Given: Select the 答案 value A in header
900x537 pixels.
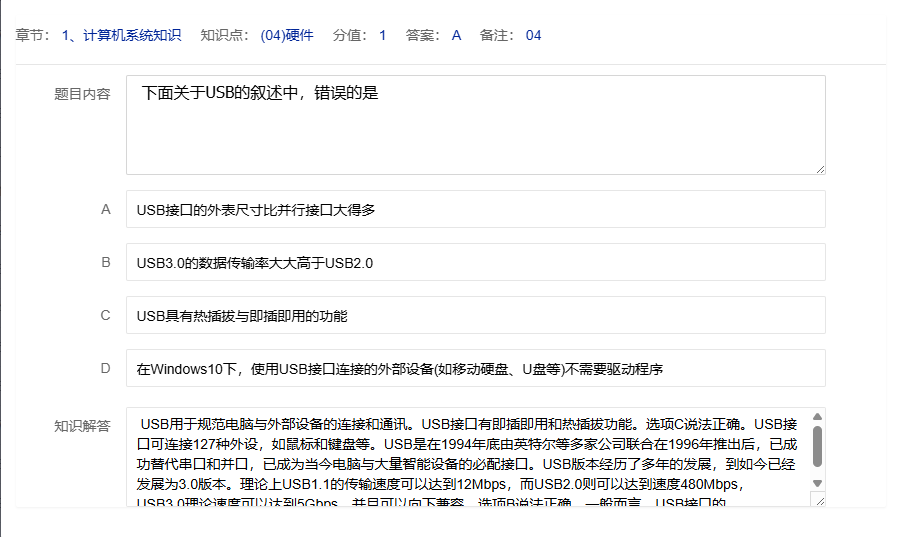Looking at the screenshot, I should [456, 35].
